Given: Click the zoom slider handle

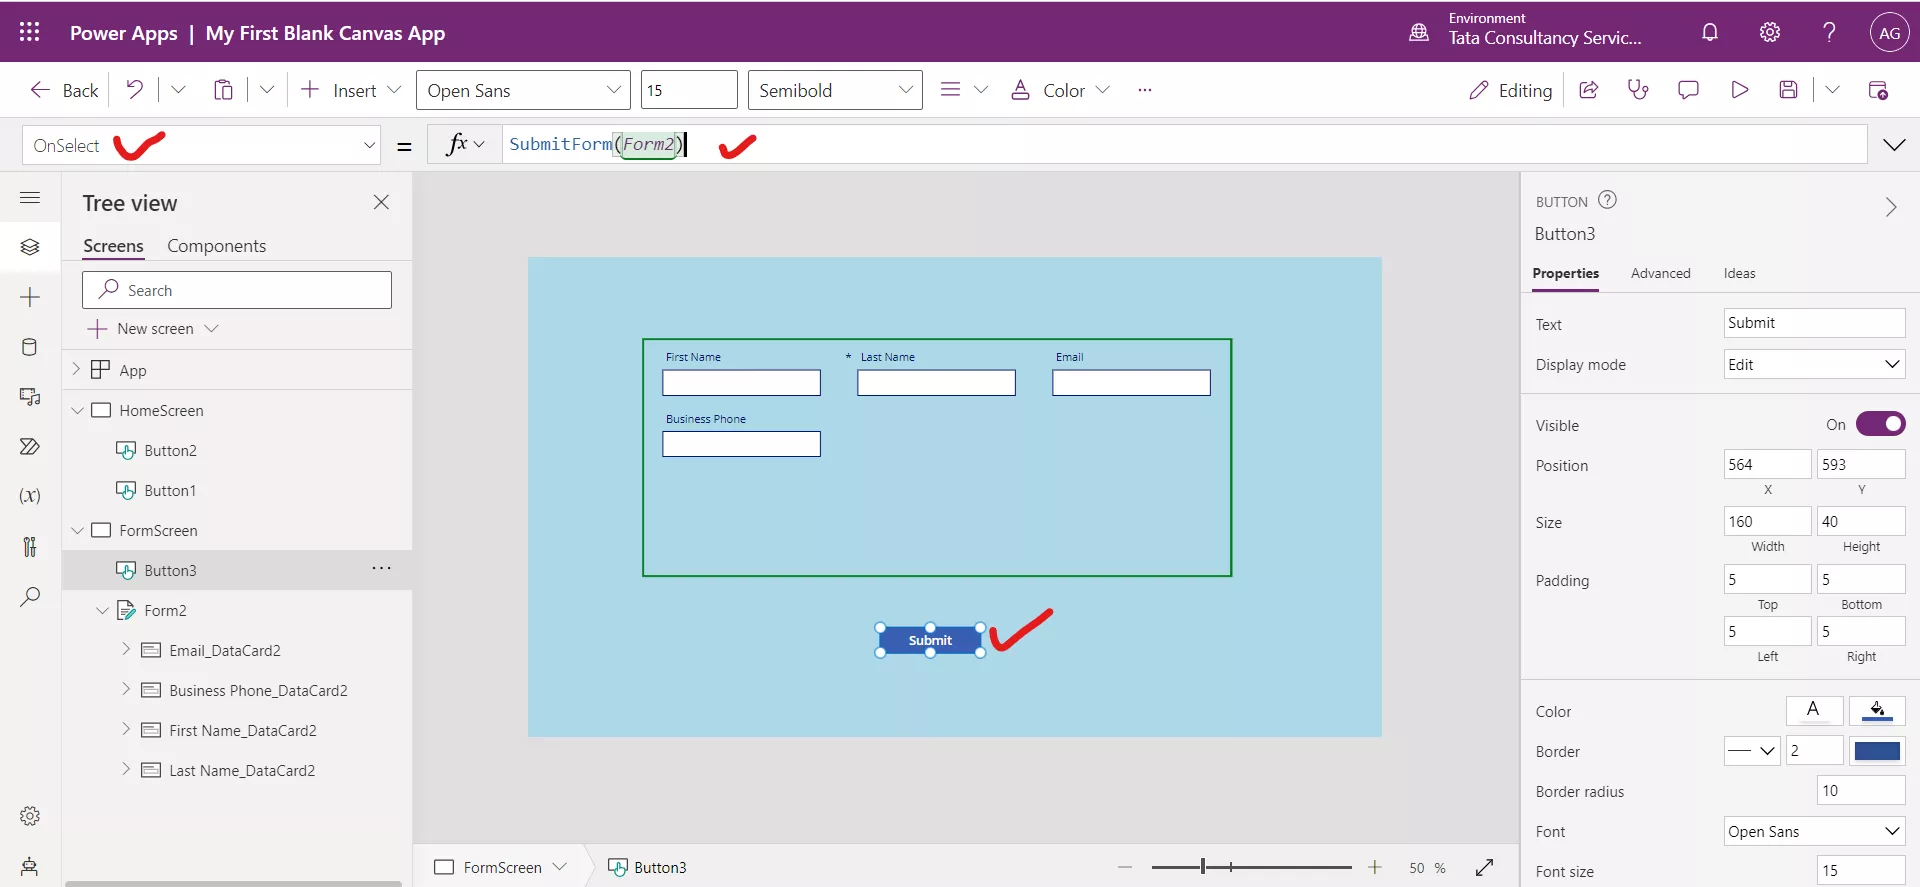Looking at the screenshot, I should point(1203,867).
